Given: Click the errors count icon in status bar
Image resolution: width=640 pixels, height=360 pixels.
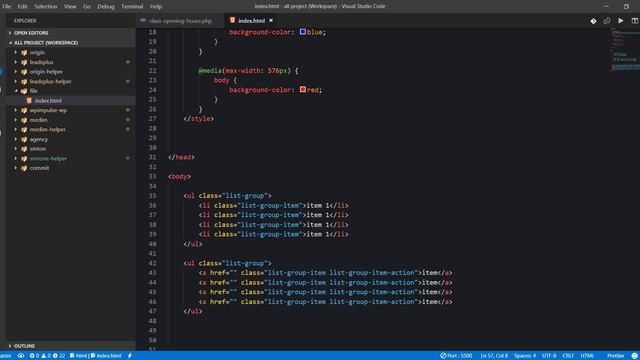Looking at the screenshot, I should click(32, 356).
